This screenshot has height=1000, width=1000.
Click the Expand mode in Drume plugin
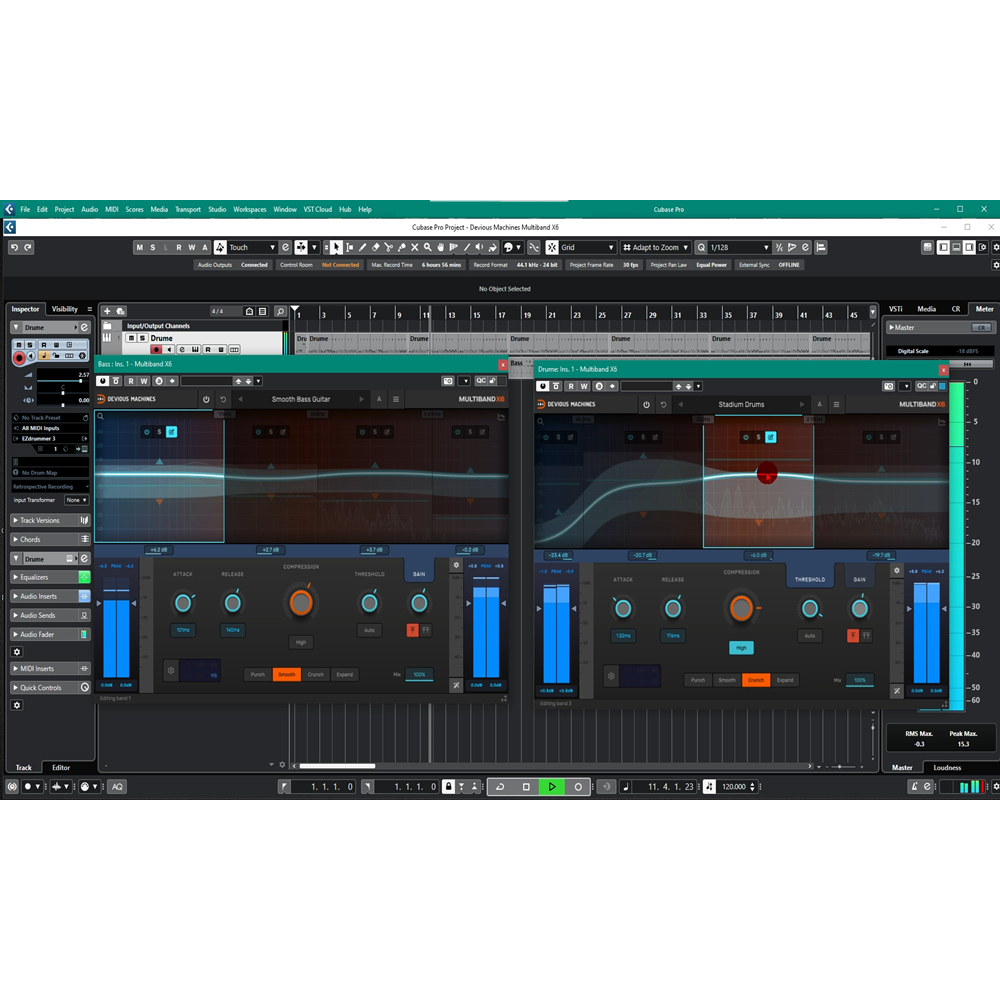(x=785, y=680)
